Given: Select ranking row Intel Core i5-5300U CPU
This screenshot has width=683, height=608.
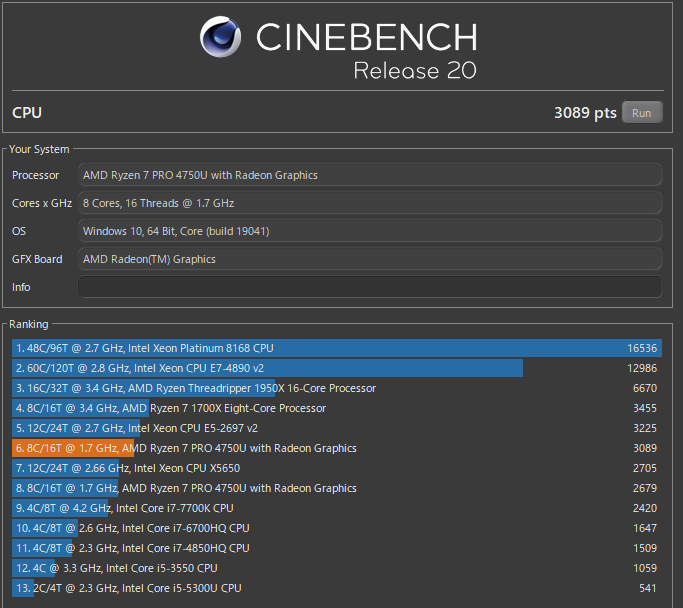Looking at the screenshot, I should click(337, 588).
